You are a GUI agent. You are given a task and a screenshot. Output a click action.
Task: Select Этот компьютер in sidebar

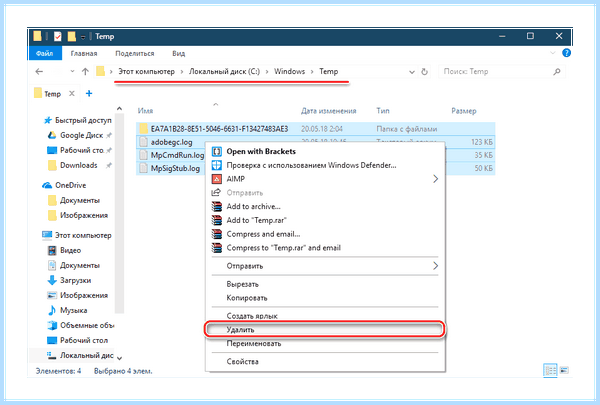pyautogui.click(x=77, y=235)
